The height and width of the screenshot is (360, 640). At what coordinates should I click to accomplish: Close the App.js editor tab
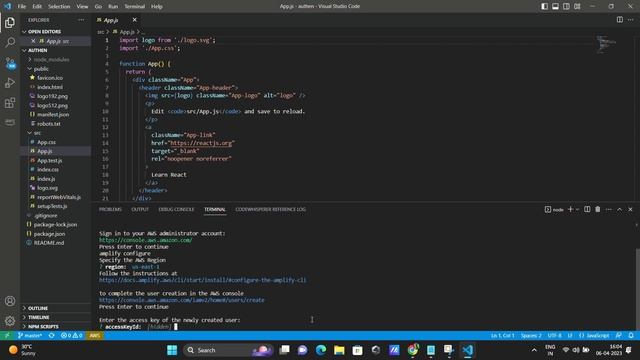click(134, 20)
